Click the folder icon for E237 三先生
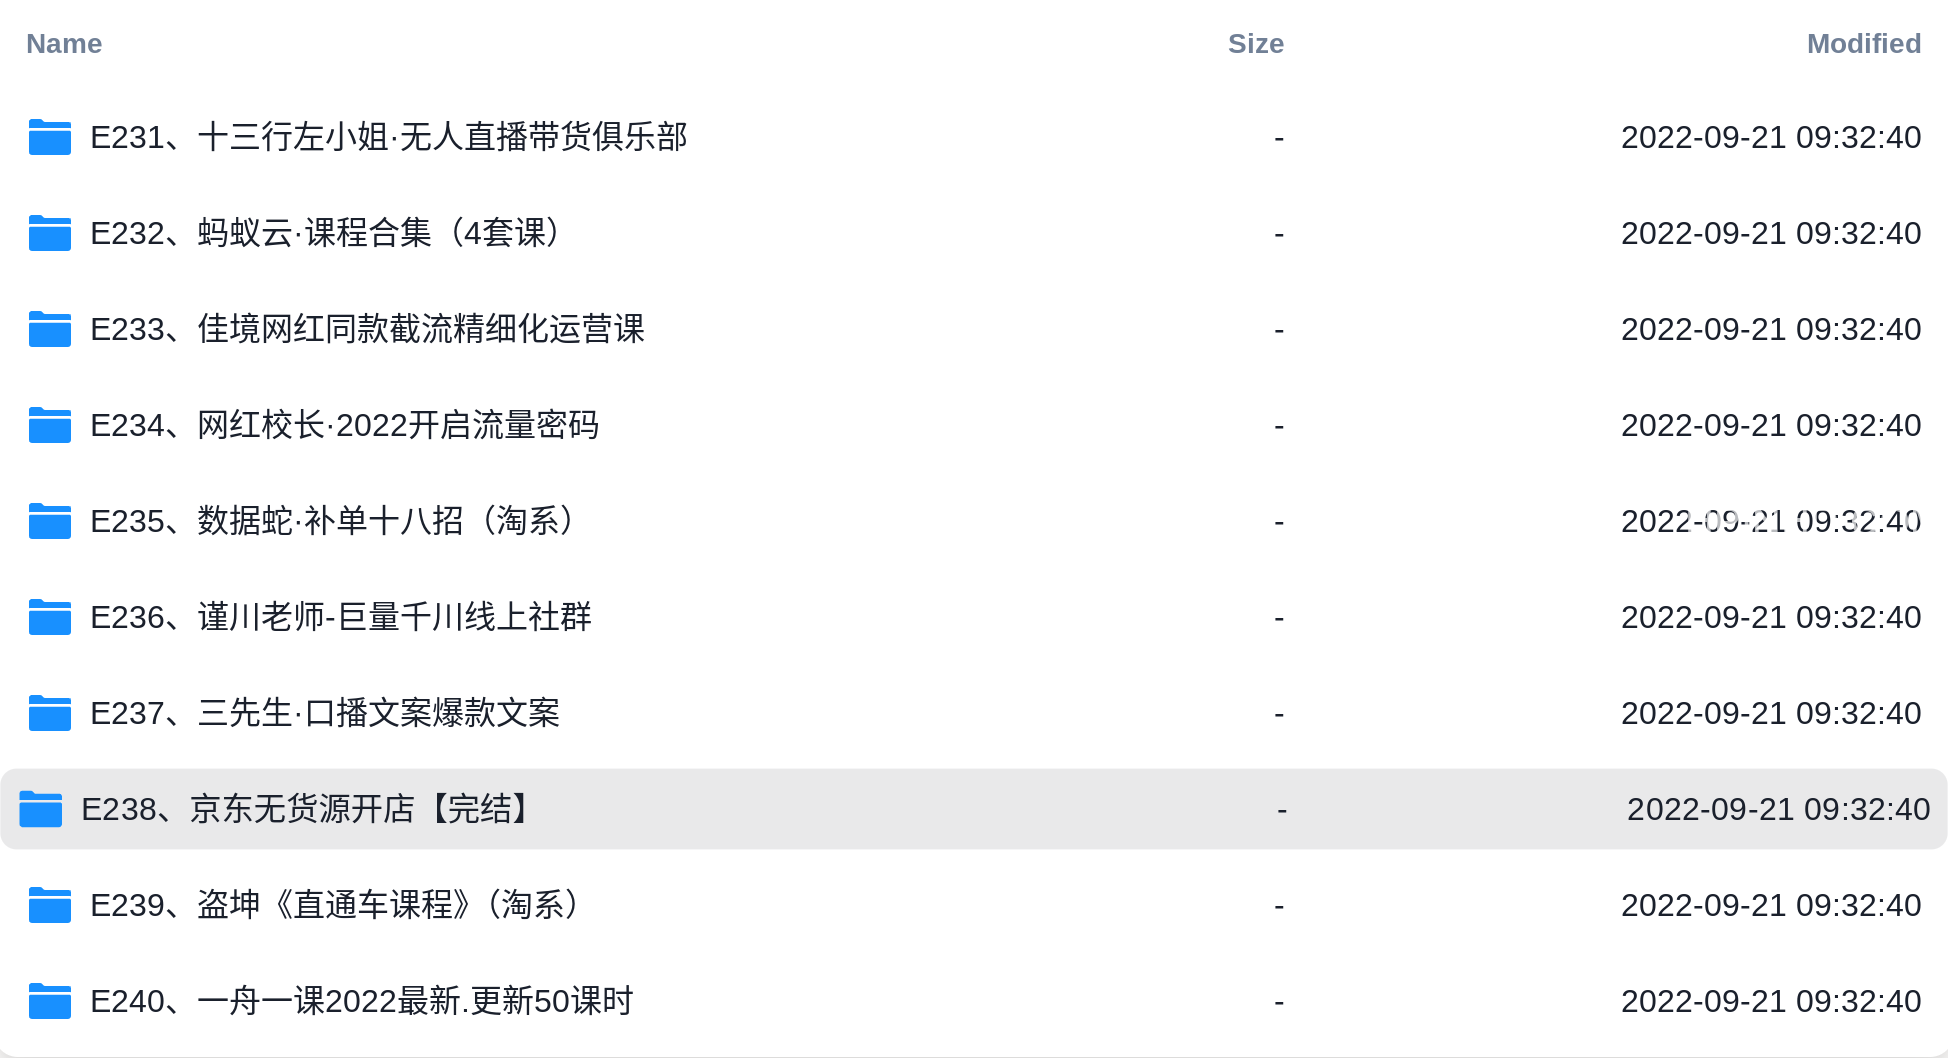The height and width of the screenshot is (1058, 1948). pyautogui.click(x=50, y=713)
